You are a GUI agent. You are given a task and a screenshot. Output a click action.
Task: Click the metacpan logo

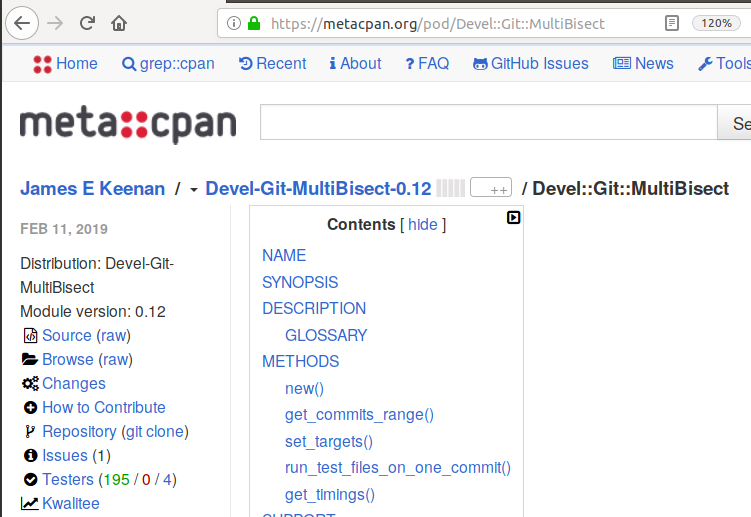(128, 124)
